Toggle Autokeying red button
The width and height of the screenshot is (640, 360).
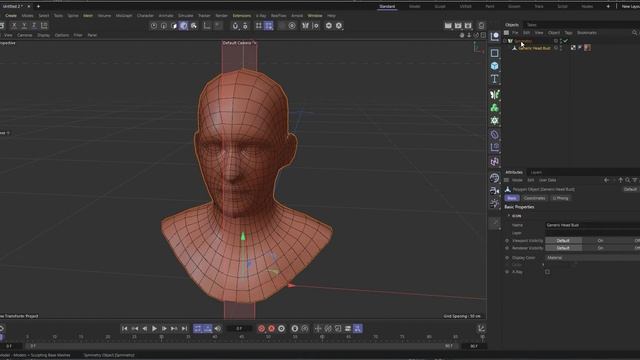(271, 329)
